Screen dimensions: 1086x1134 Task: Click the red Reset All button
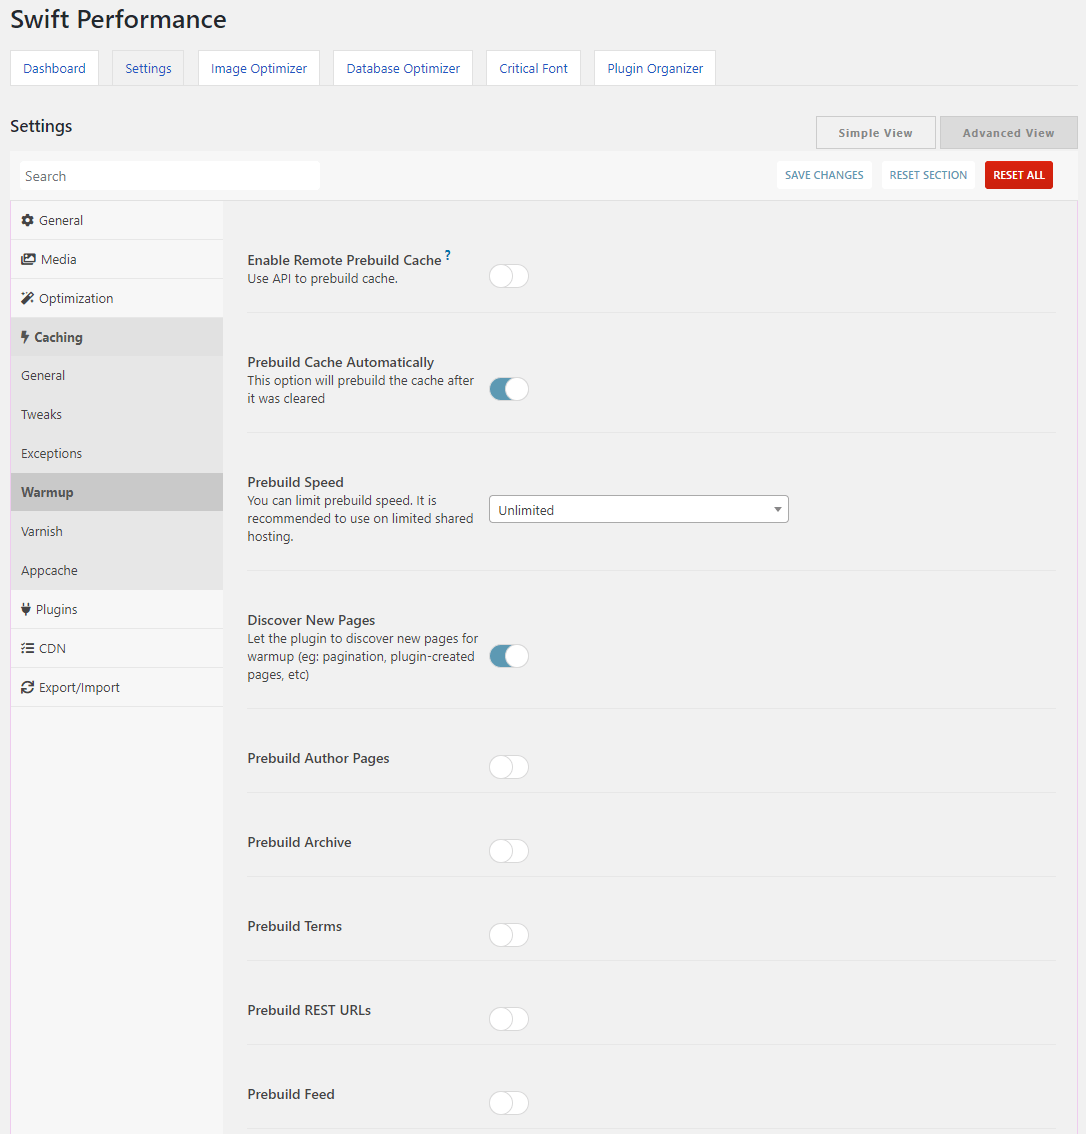(x=1019, y=175)
